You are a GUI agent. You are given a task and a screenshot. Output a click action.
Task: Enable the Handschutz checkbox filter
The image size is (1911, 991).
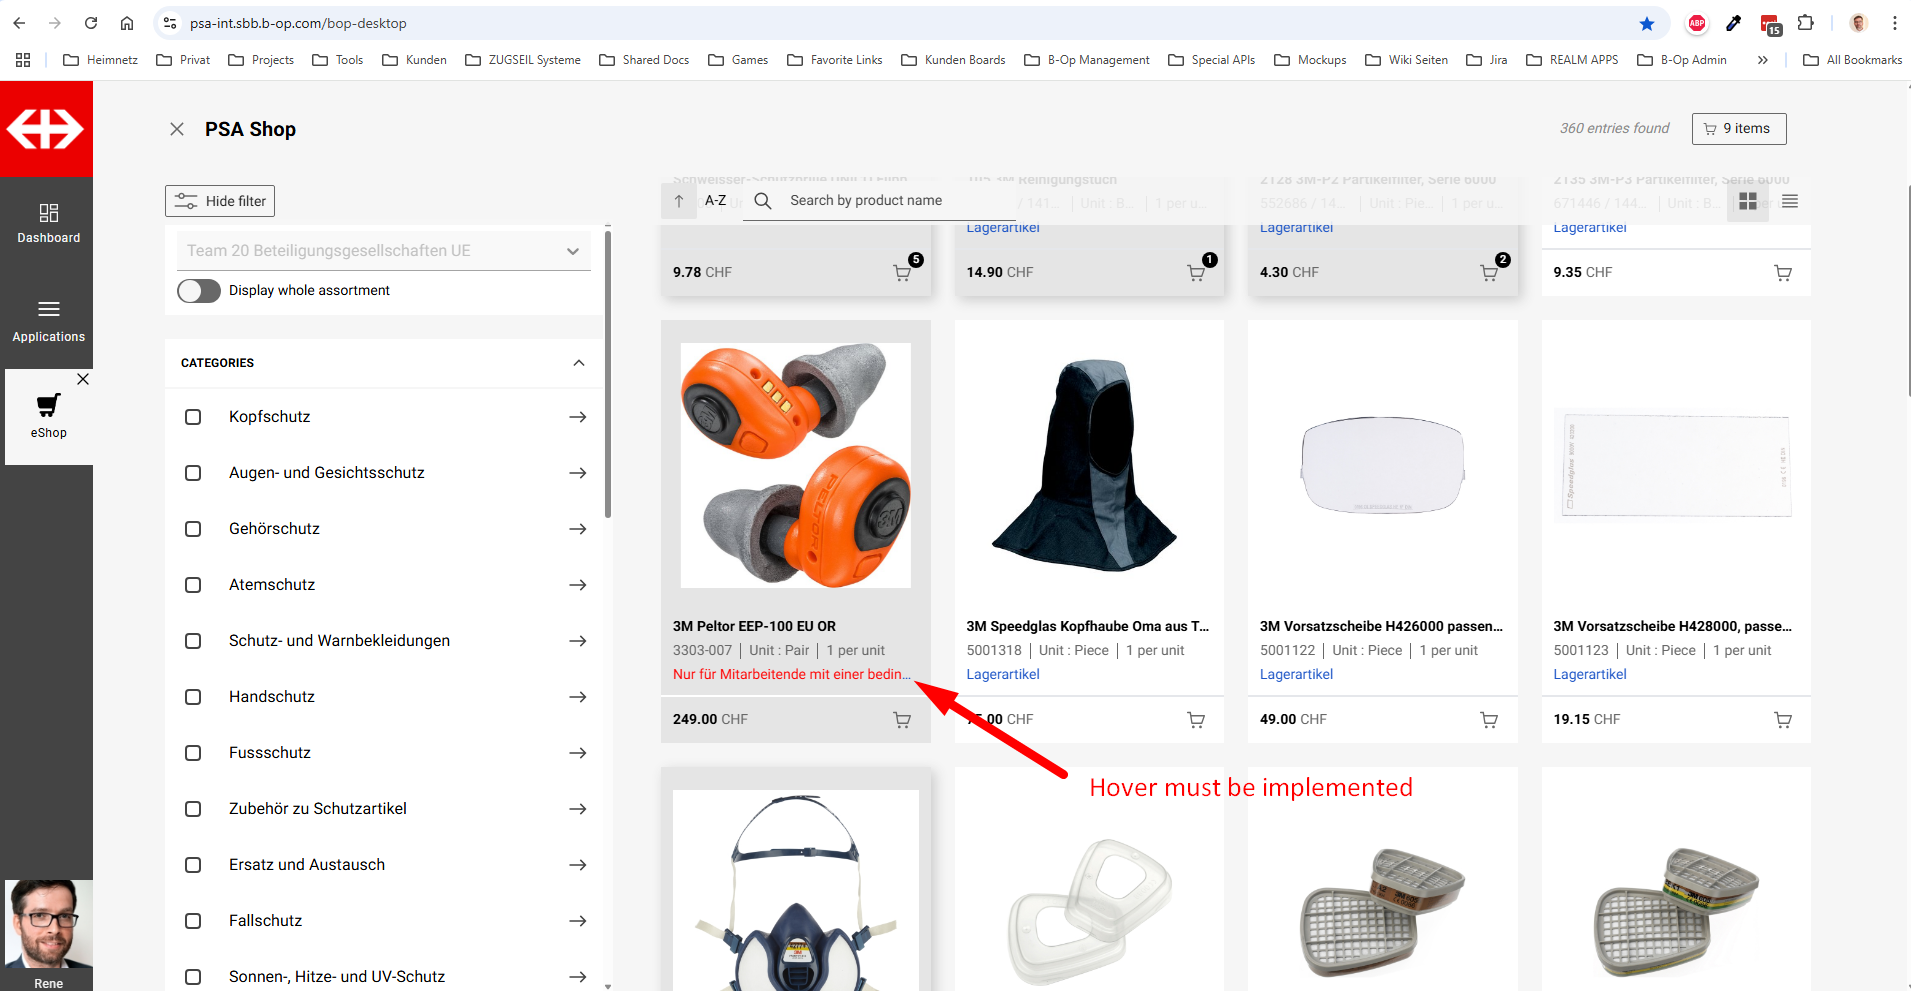pos(193,697)
